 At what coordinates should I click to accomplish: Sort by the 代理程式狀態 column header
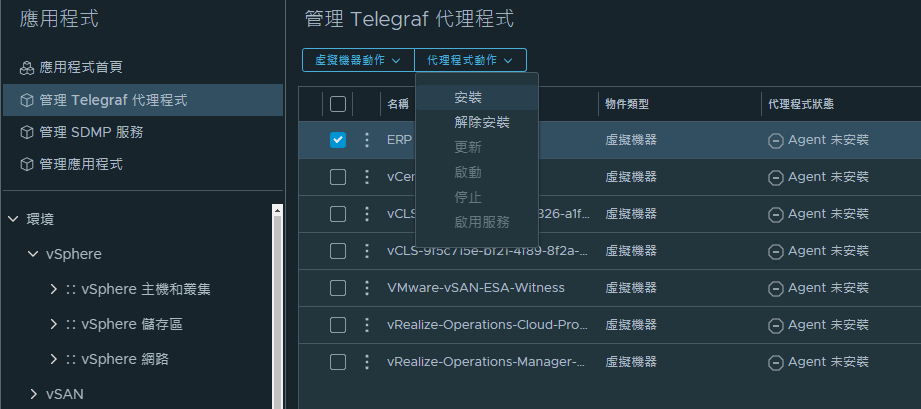point(801,105)
